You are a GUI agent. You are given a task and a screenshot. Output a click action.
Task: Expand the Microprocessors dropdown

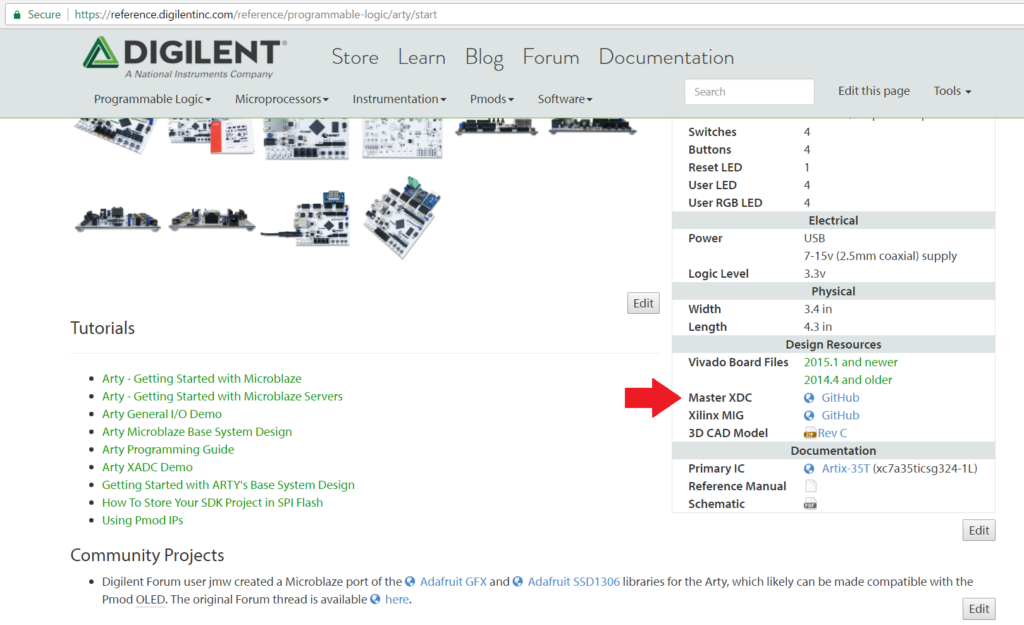click(x=281, y=99)
